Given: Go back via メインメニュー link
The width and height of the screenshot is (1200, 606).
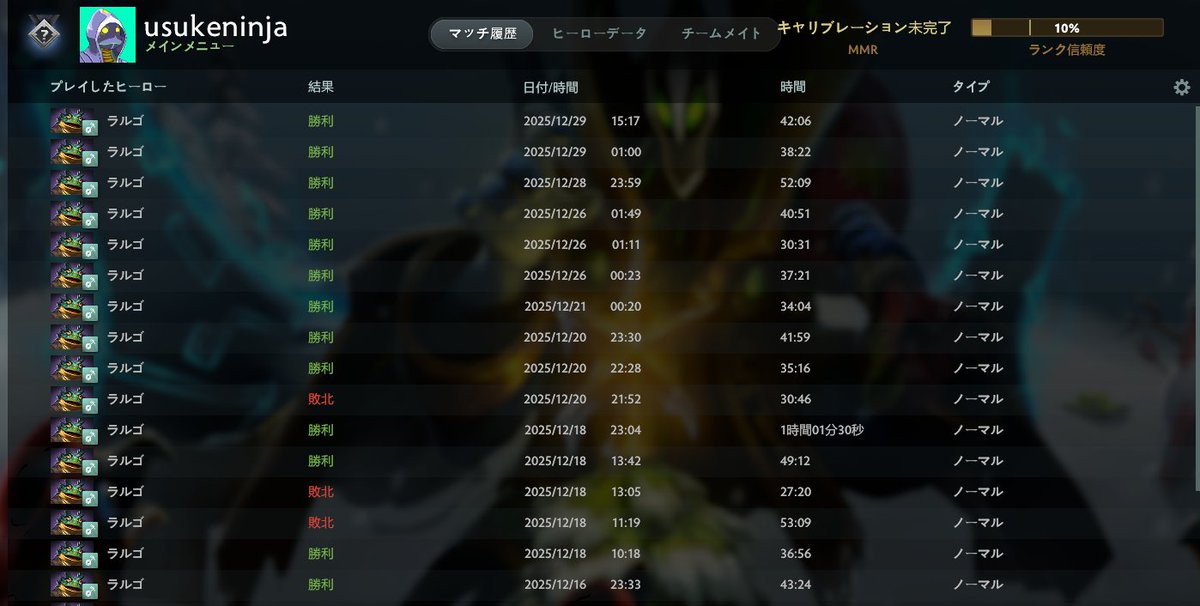Looking at the screenshot, I should click(191, 46).
